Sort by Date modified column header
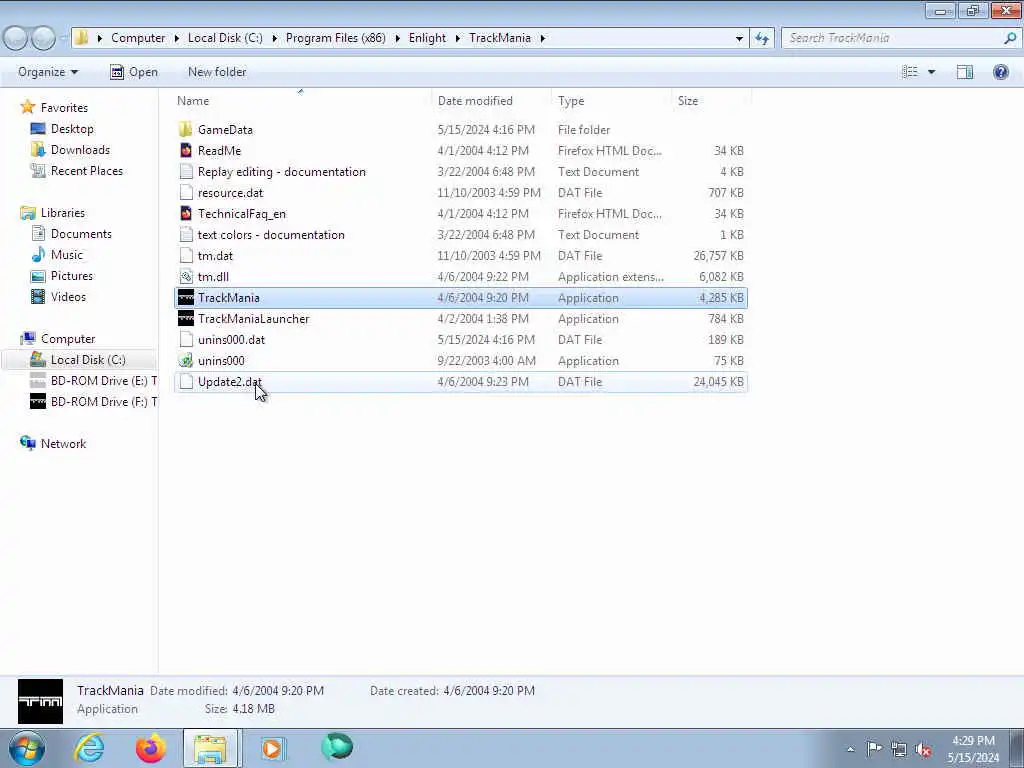The height and width of the screenshot is (768, 1024). pos(491,101)
